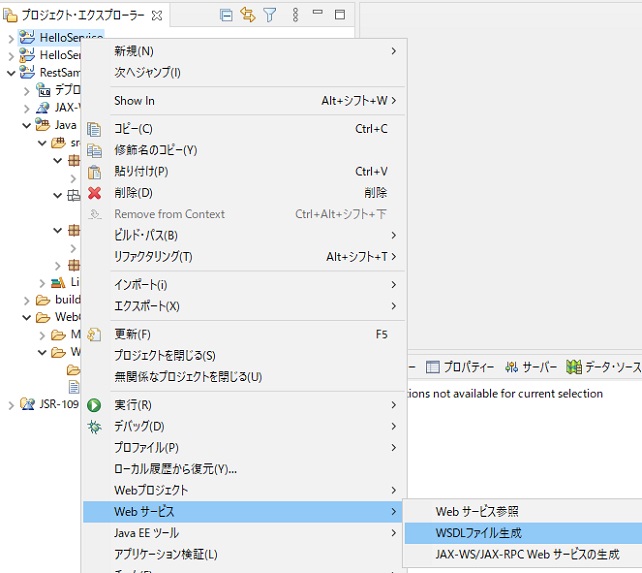Minimize the Project Explorer view
642x573 pixels.
(x=318, y=12)
